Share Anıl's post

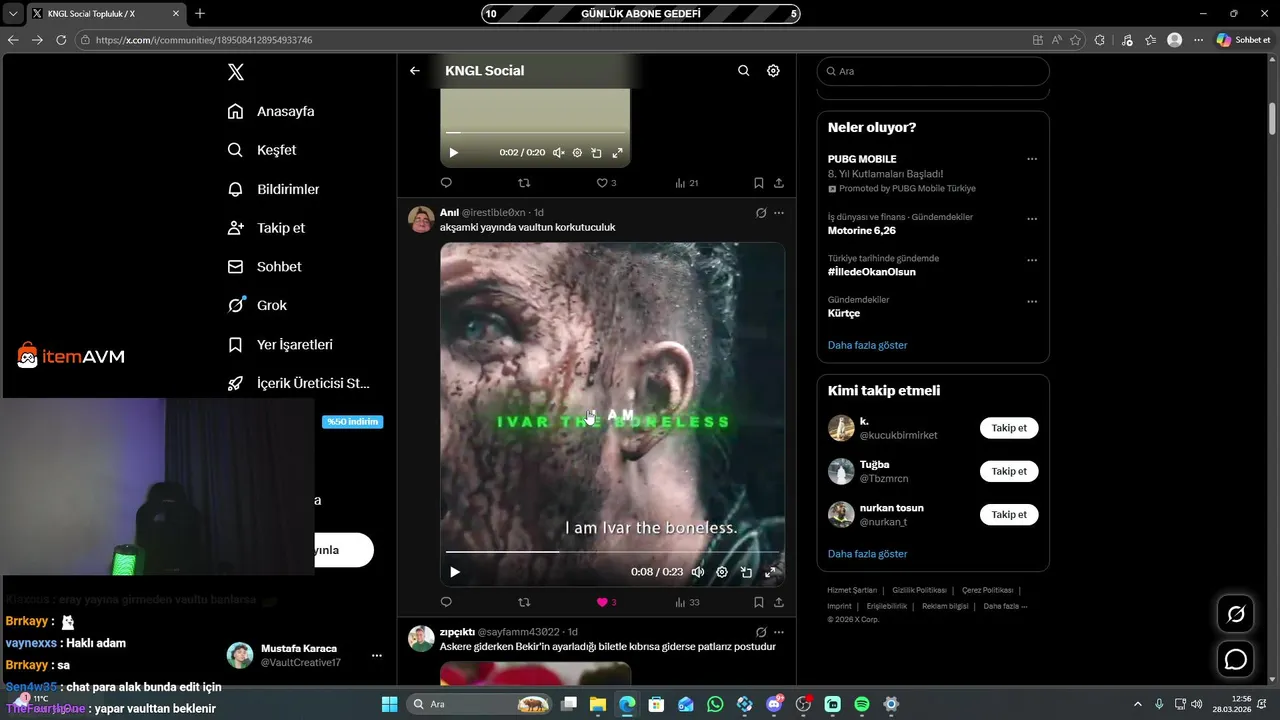coord(779,602)
